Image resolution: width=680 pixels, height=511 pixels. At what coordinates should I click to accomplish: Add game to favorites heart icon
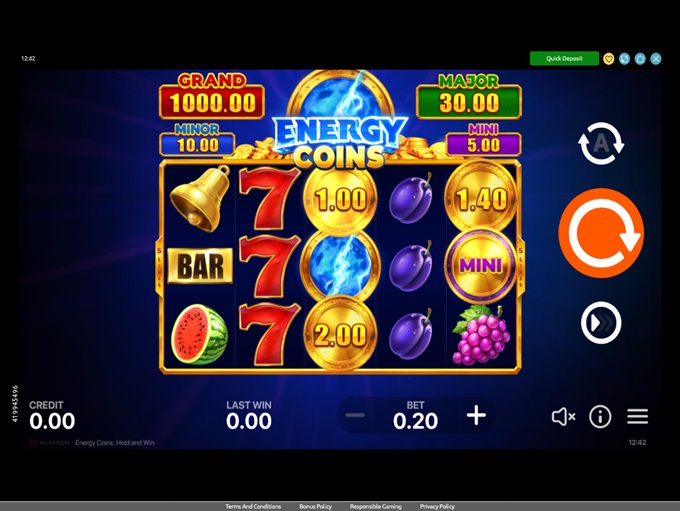coord(608,59)
